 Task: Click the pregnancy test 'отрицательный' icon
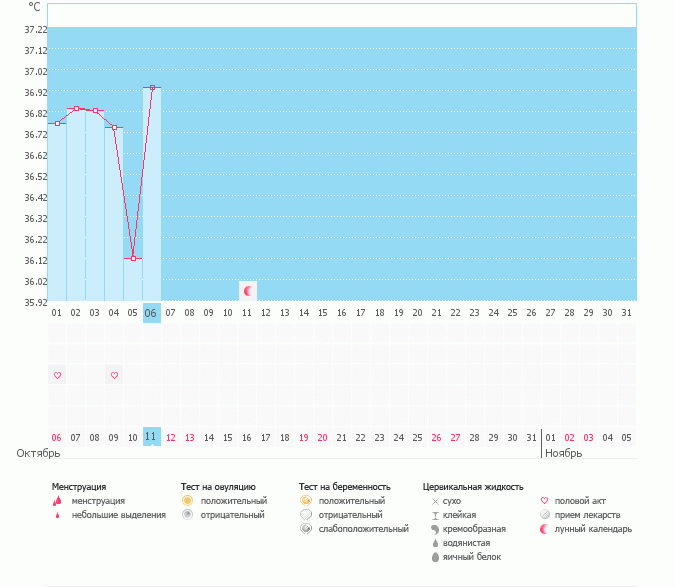306,515
